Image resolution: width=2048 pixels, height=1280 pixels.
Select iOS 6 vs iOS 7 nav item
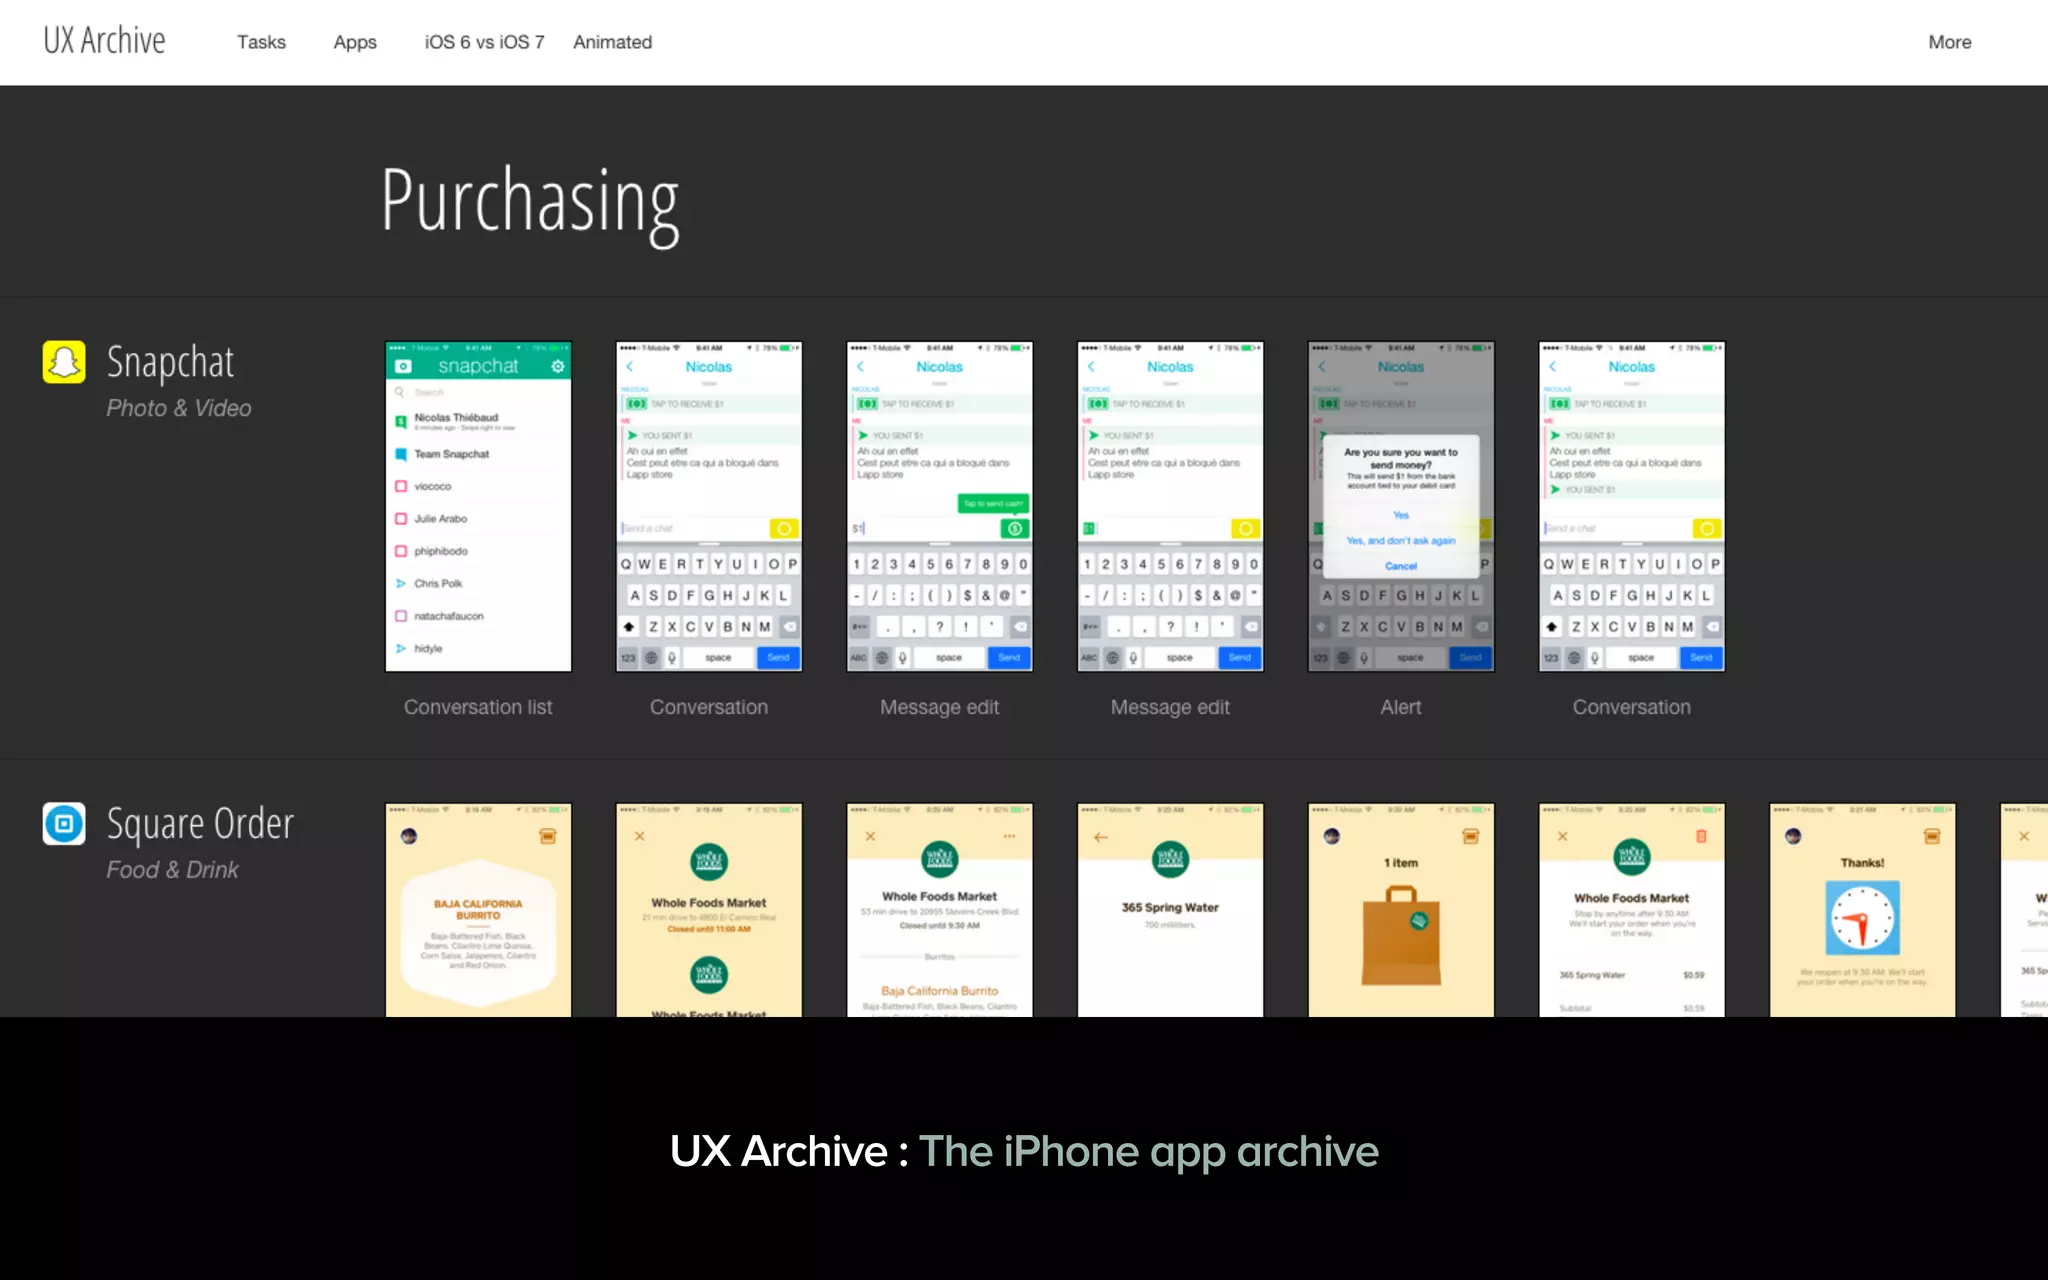tap(484, 42)
